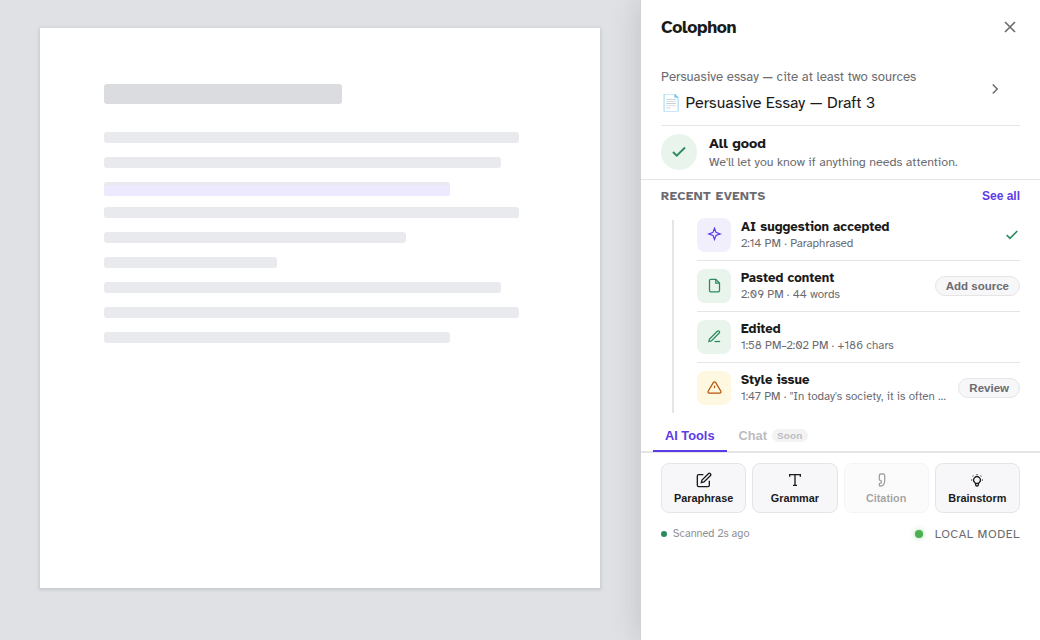1040x640 pixels.
Task: Launch the Paraphrase tool
Action: (703, 488)
